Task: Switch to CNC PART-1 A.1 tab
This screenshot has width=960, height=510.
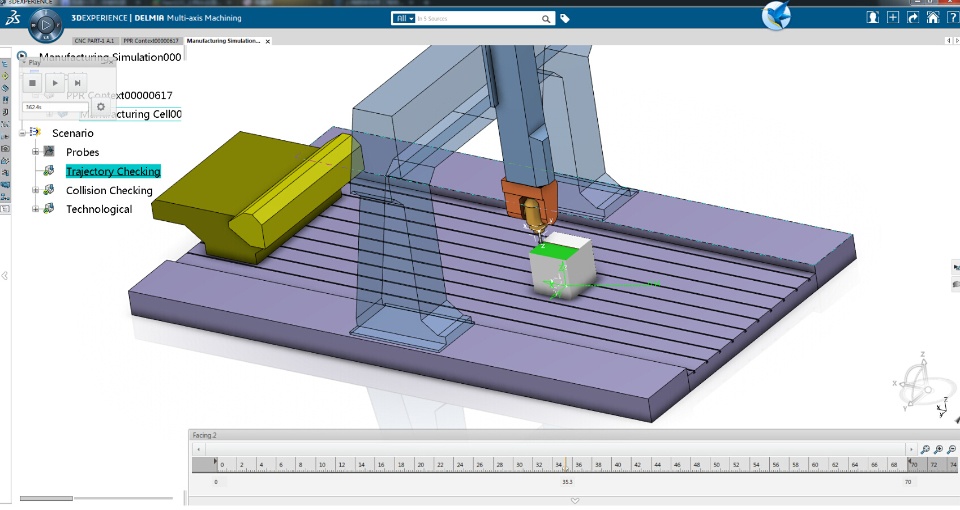Action: tap(94, 41)
